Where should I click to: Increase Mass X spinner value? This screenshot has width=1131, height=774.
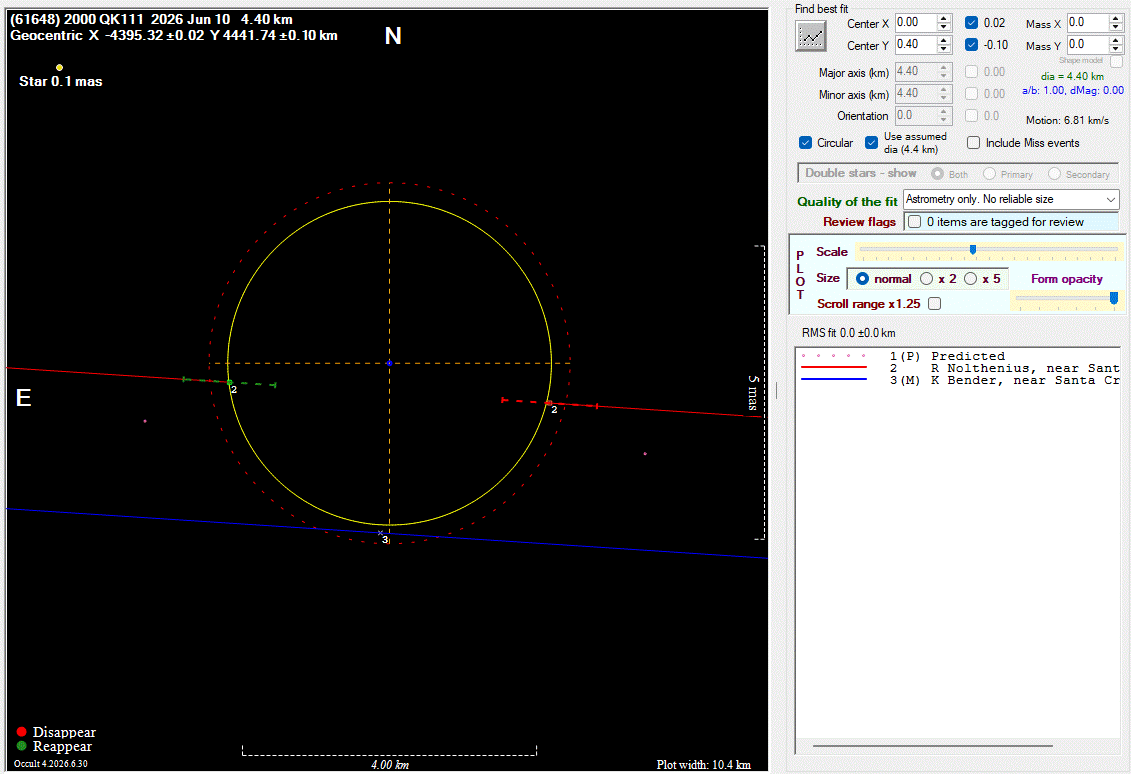(1115, 19)
